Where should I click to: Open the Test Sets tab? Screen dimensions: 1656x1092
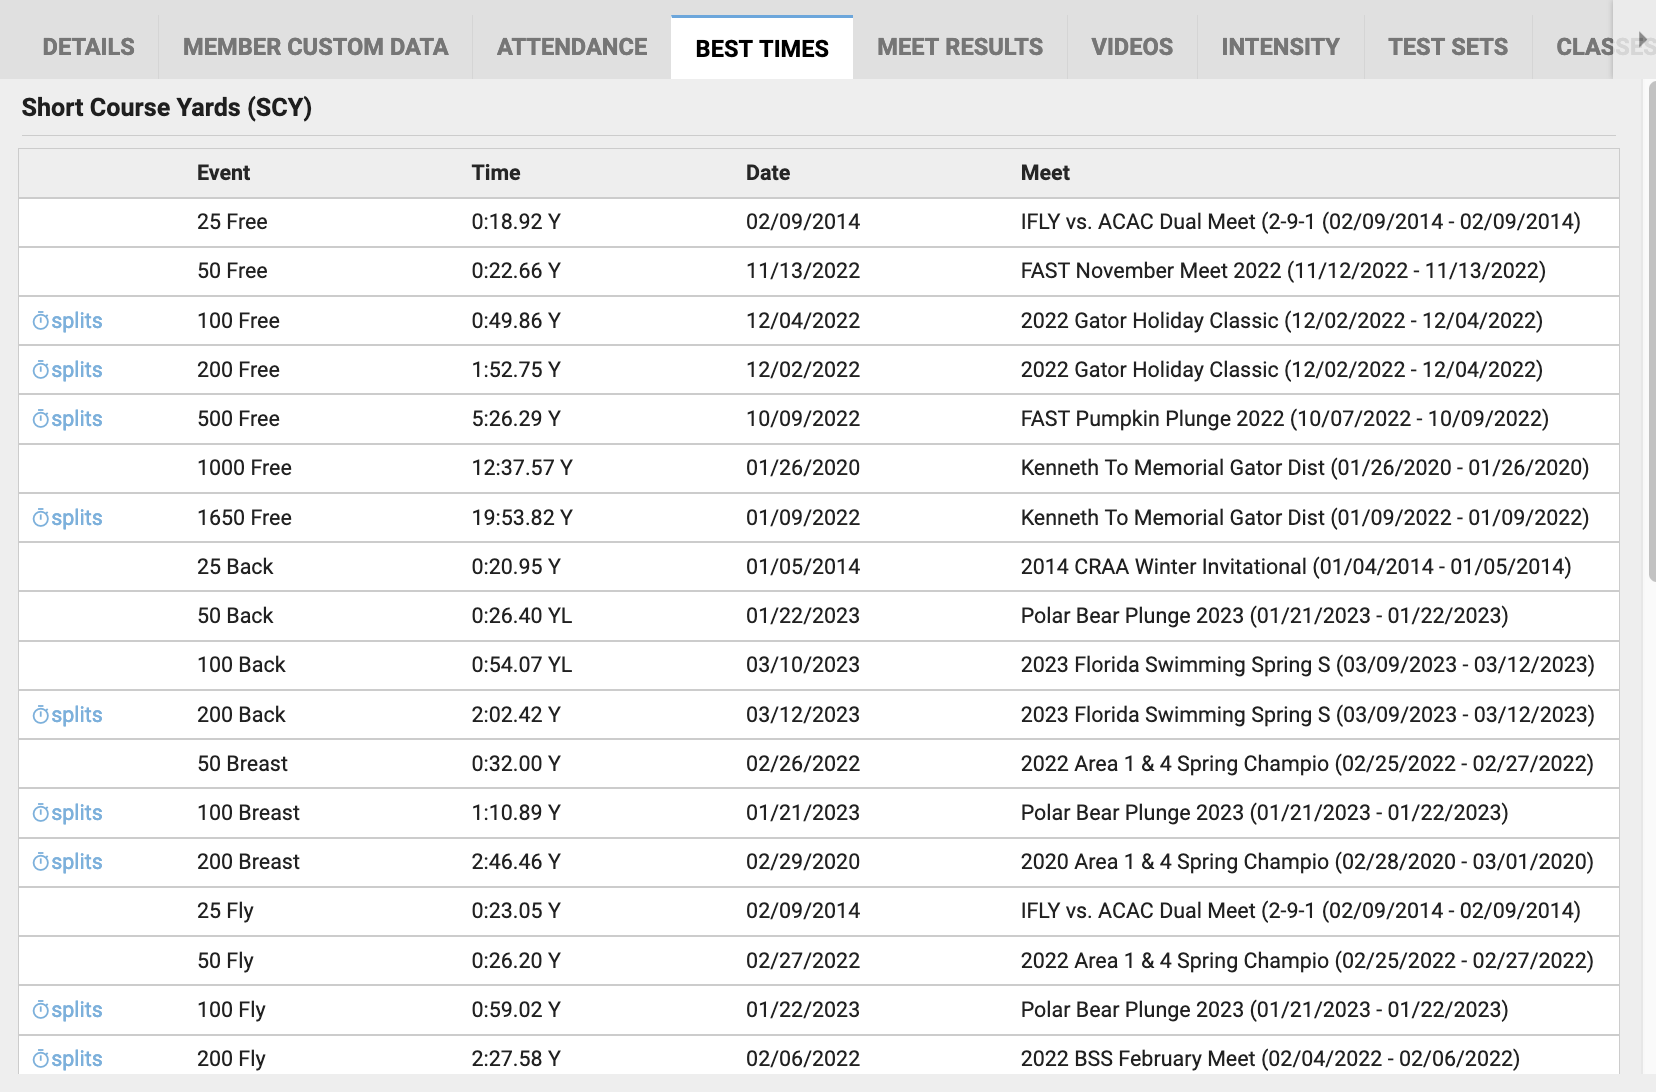pos(1447,47)
